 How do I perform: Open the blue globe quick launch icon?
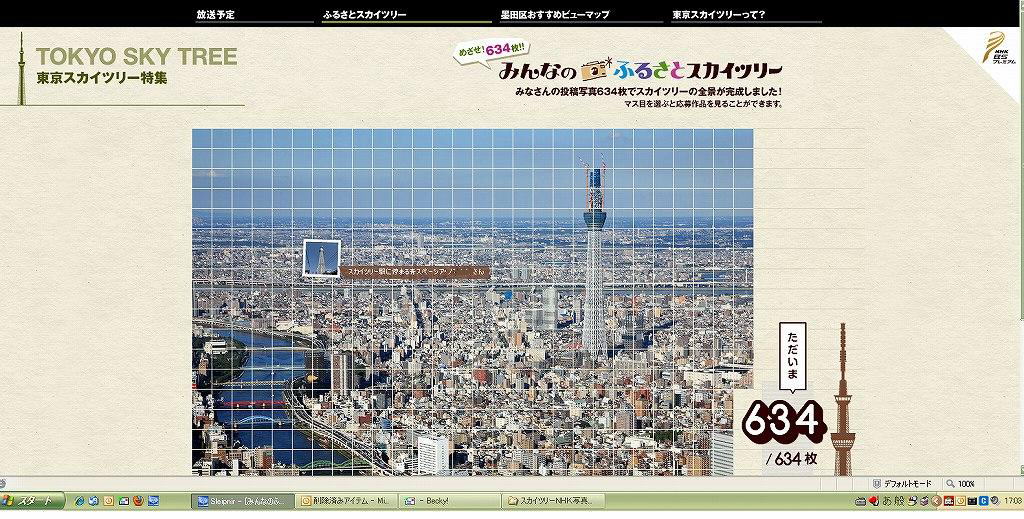(93, 501)
